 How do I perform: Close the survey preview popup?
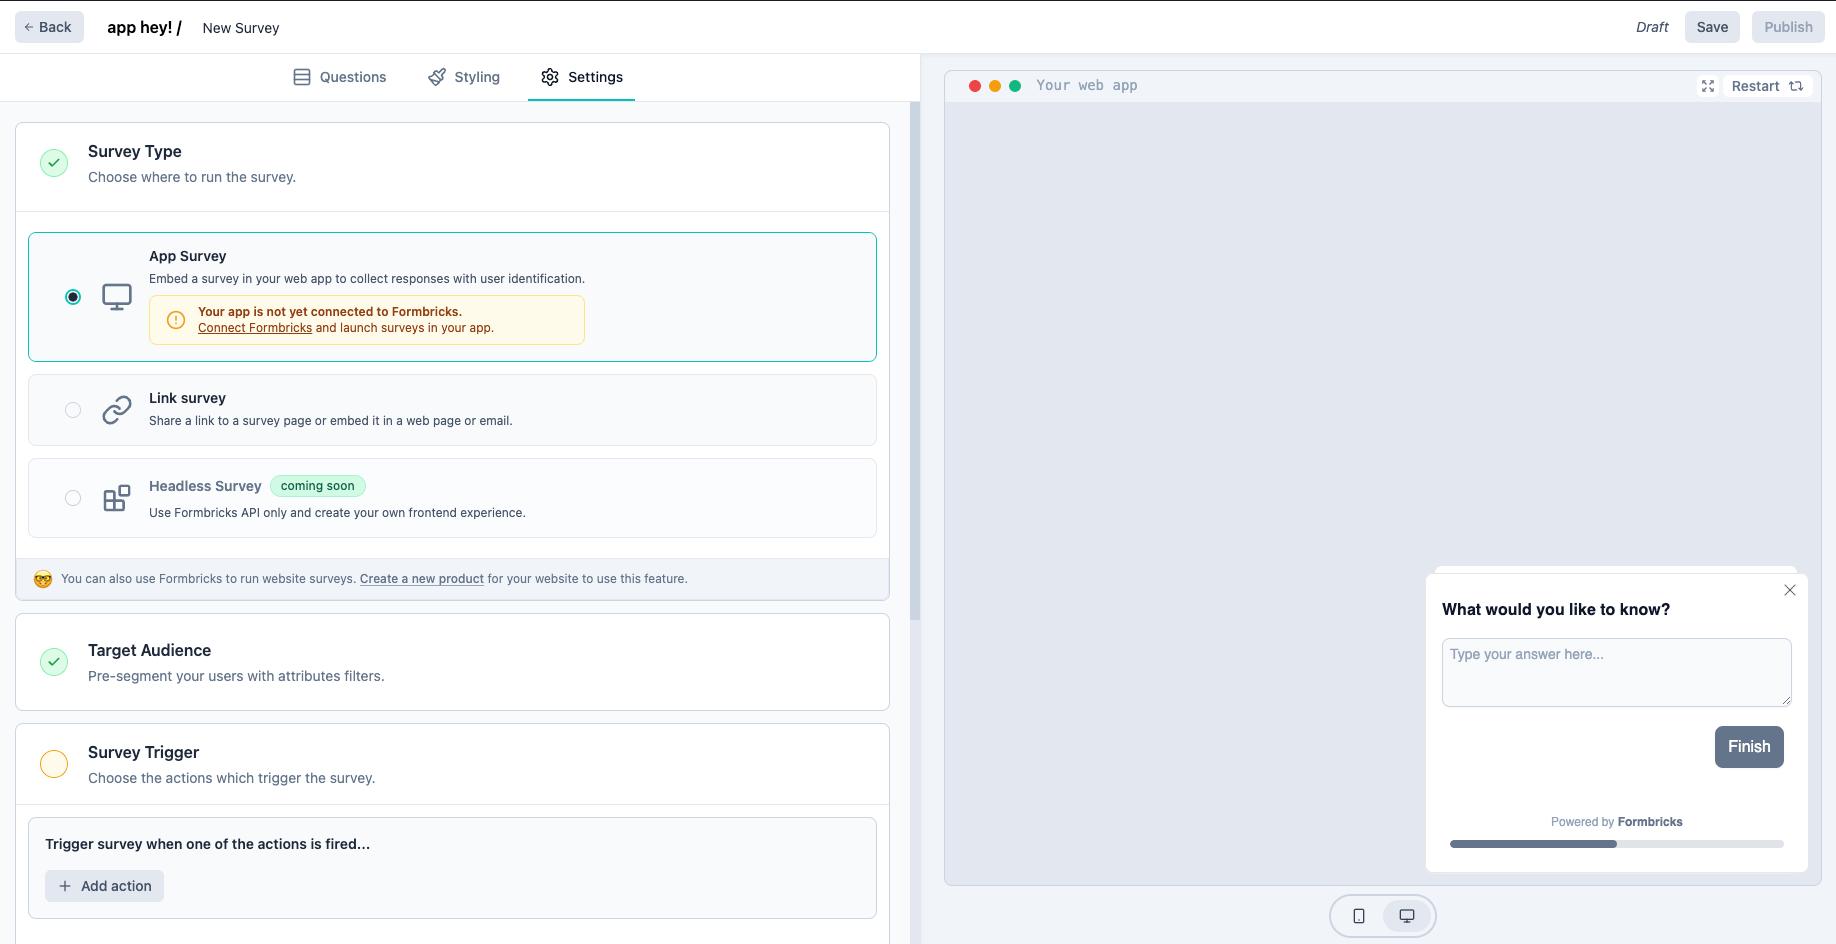[1790, 590]
